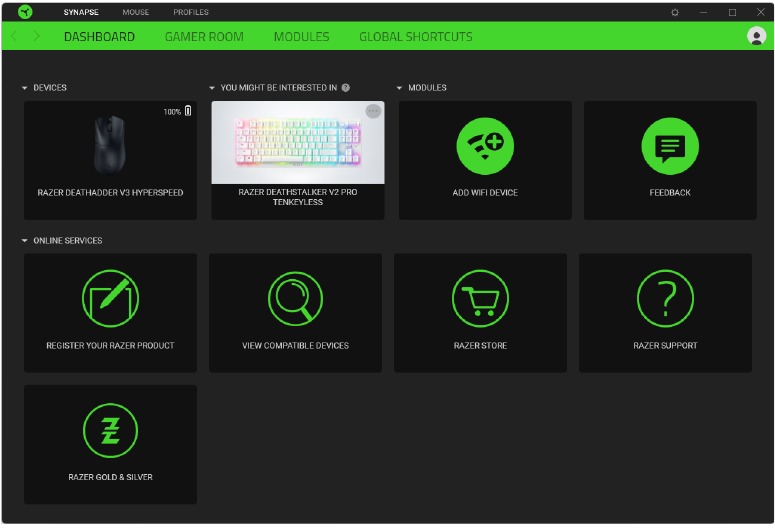Switch to the Profiles top tab
The height and width of the screenshot is (528, 775).
(191, 12)
